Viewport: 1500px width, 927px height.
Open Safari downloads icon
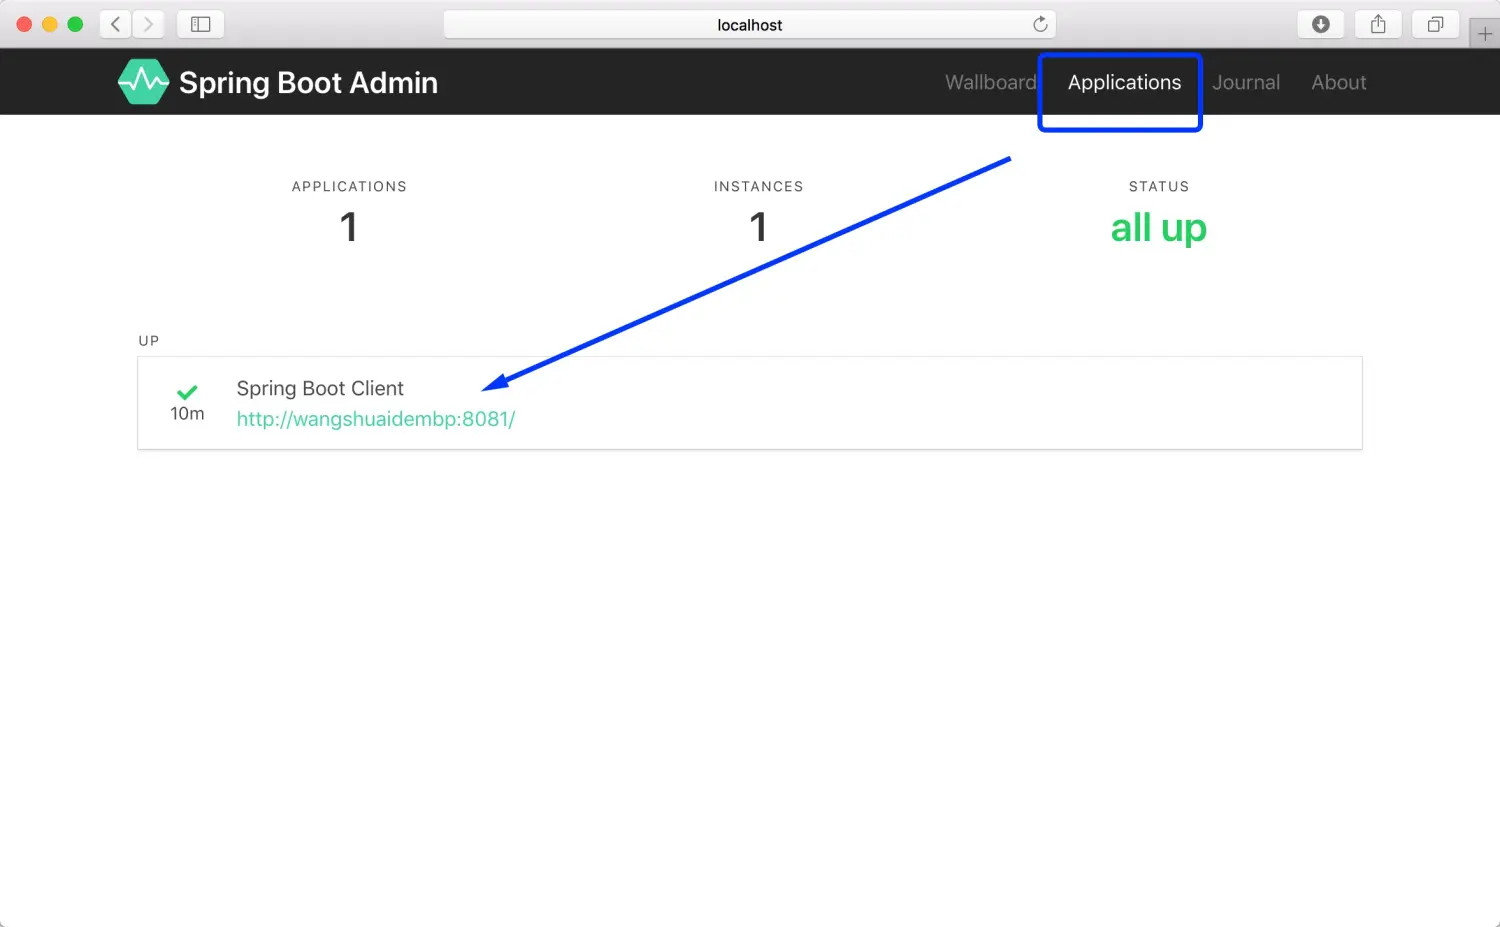click(1321, 24)
